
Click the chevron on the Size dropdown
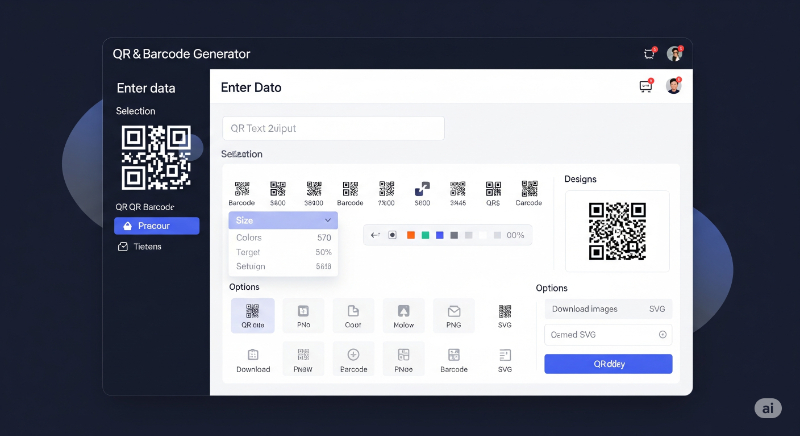click(x=328, y=220)
